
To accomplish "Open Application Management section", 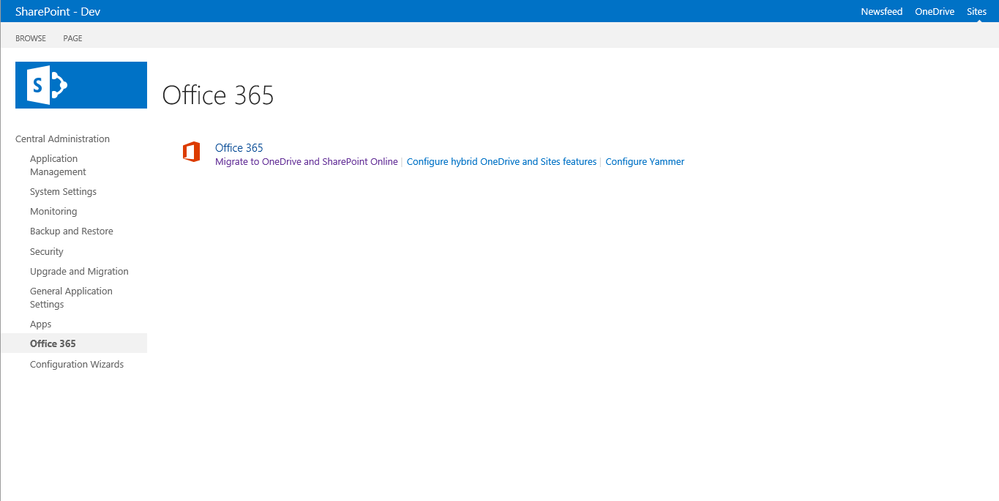I will (x=58, y=165).
